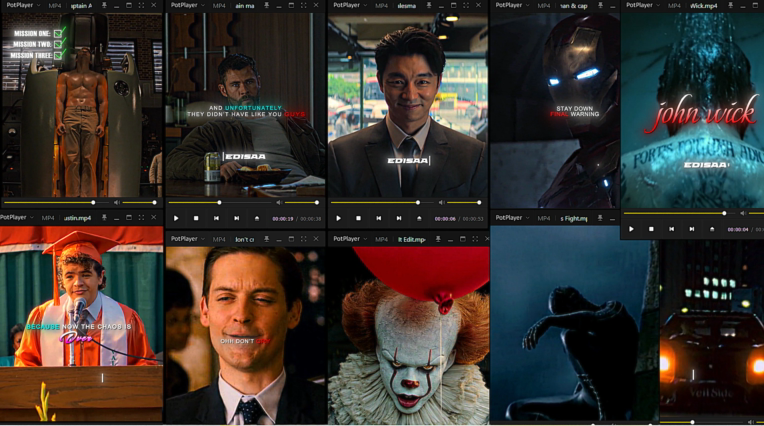Click the open-file eject icon in Wick.mp4 window
Viewport: 764px width, 426px height.
[712, 229]
